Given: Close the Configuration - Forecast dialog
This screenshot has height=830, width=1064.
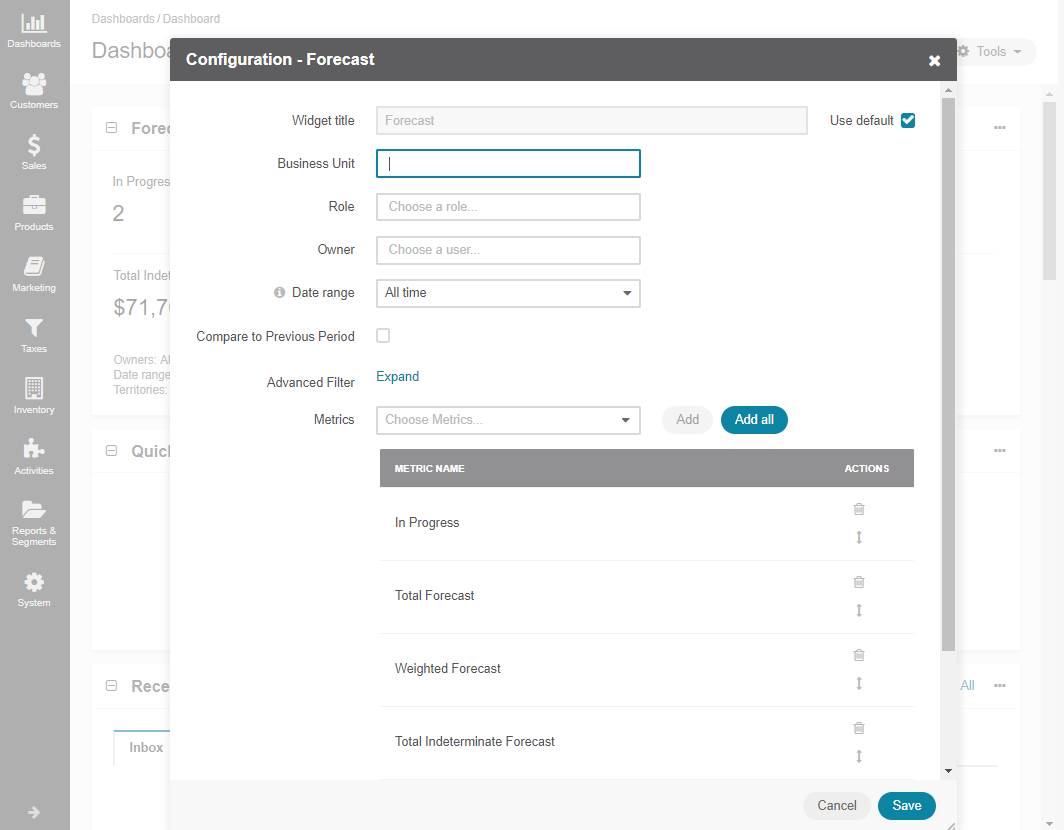Looking at the screenshot, I should 934,60.
